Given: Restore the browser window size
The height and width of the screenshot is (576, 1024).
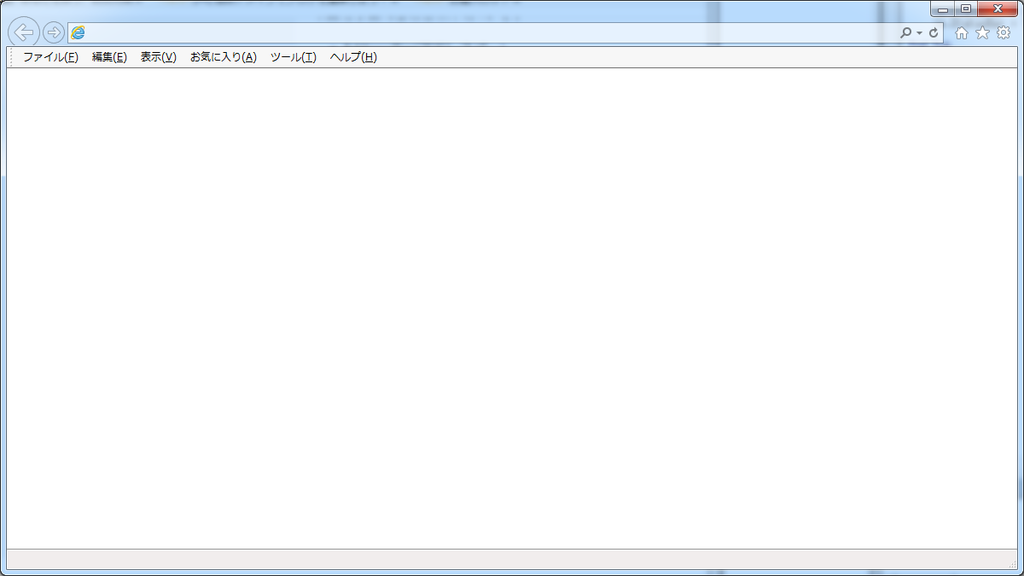Looking at the screenshot, I should tap(967, 8).
